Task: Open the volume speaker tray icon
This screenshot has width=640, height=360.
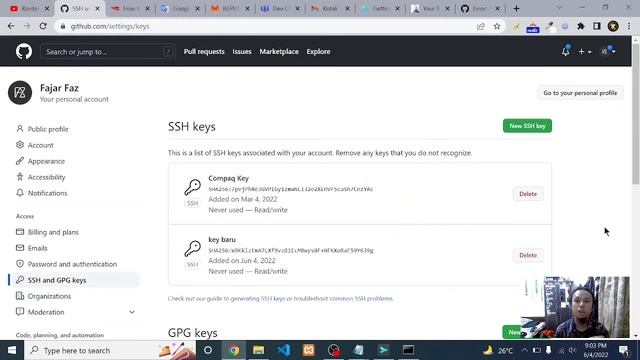Action: (572, 350)
